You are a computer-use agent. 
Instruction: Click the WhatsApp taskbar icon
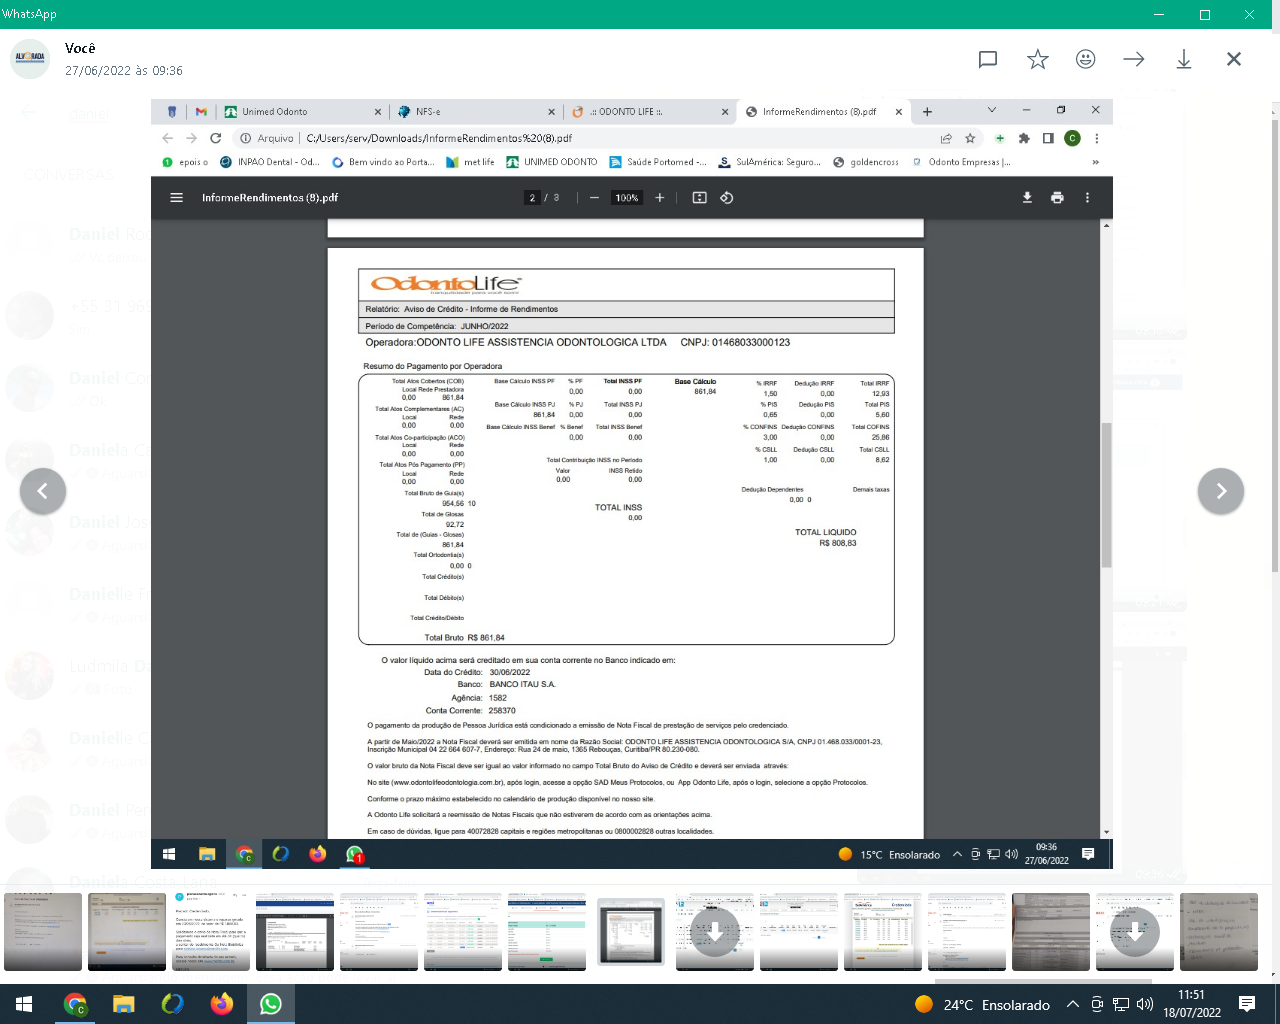[270, 1004]
